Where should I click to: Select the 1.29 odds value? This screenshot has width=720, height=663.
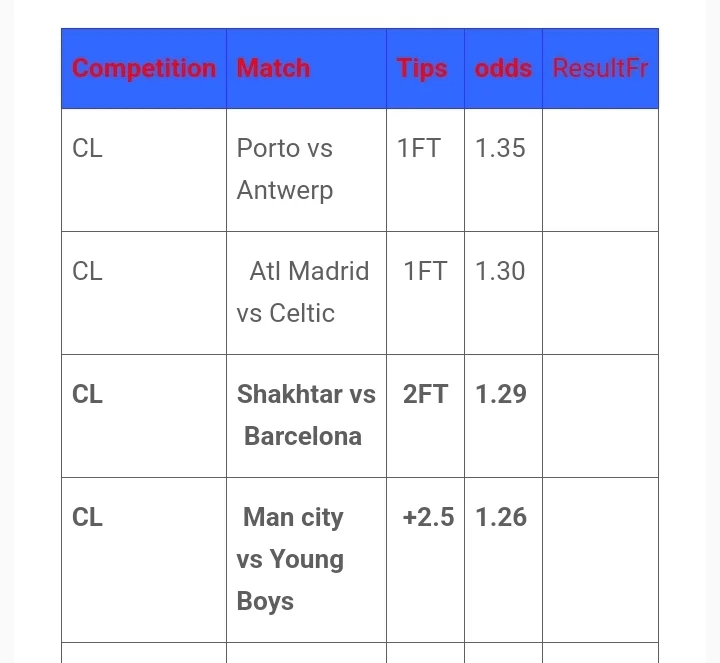click(x=500, y=394)
